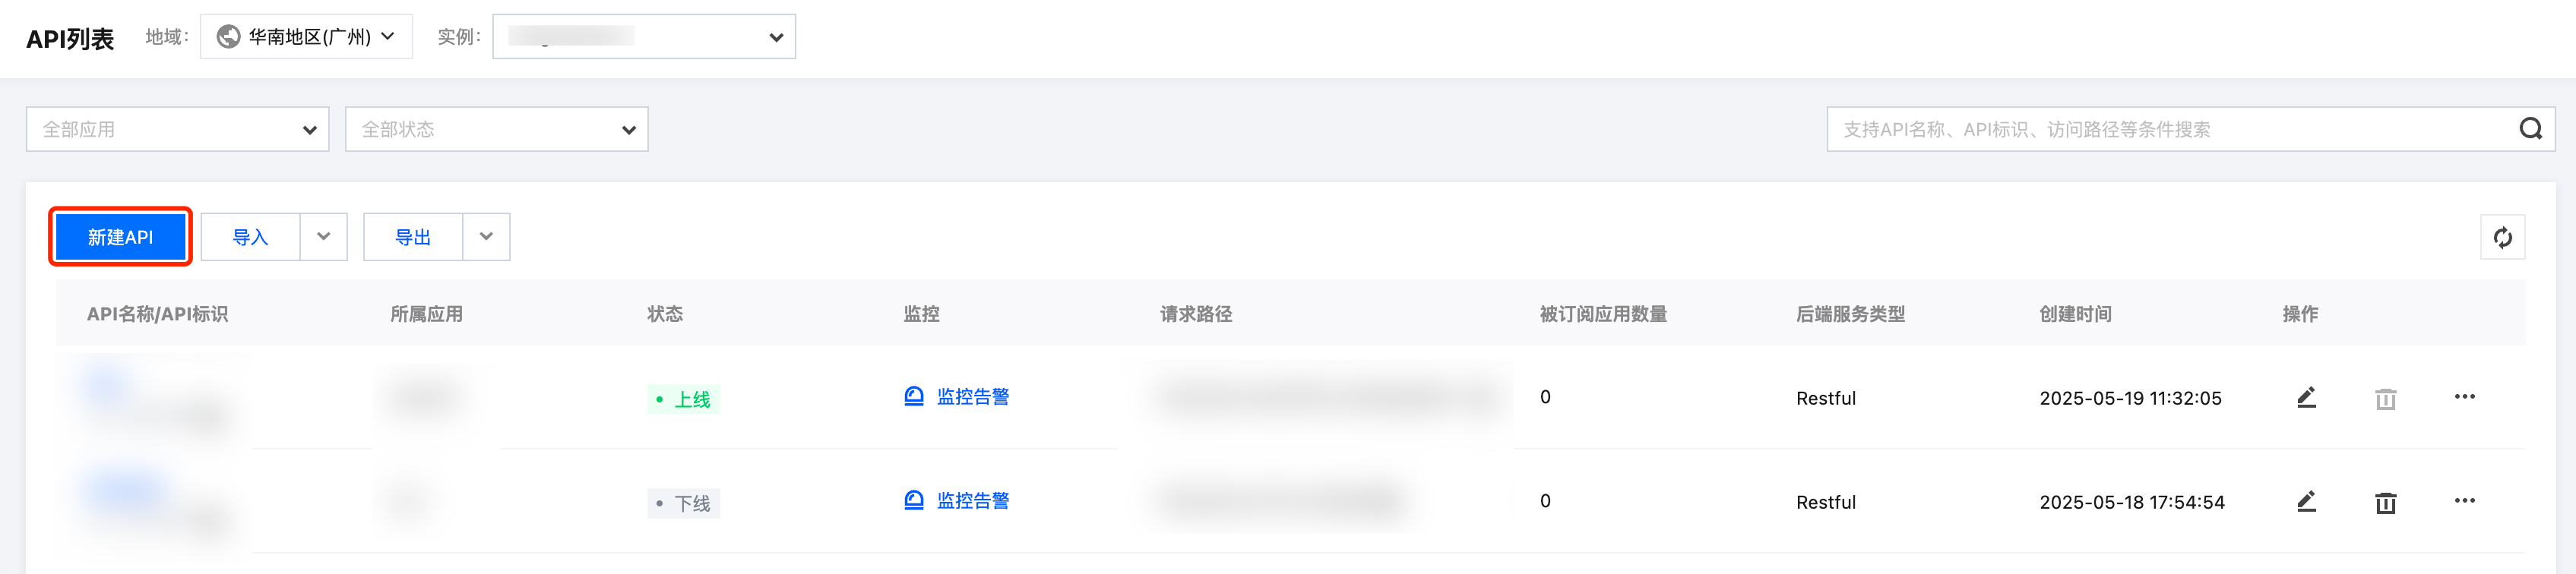Expand the 全部状态 status filter
The height and width of the screenshot is (574, 2576).
pyautogui.click(x=496, y=130)
